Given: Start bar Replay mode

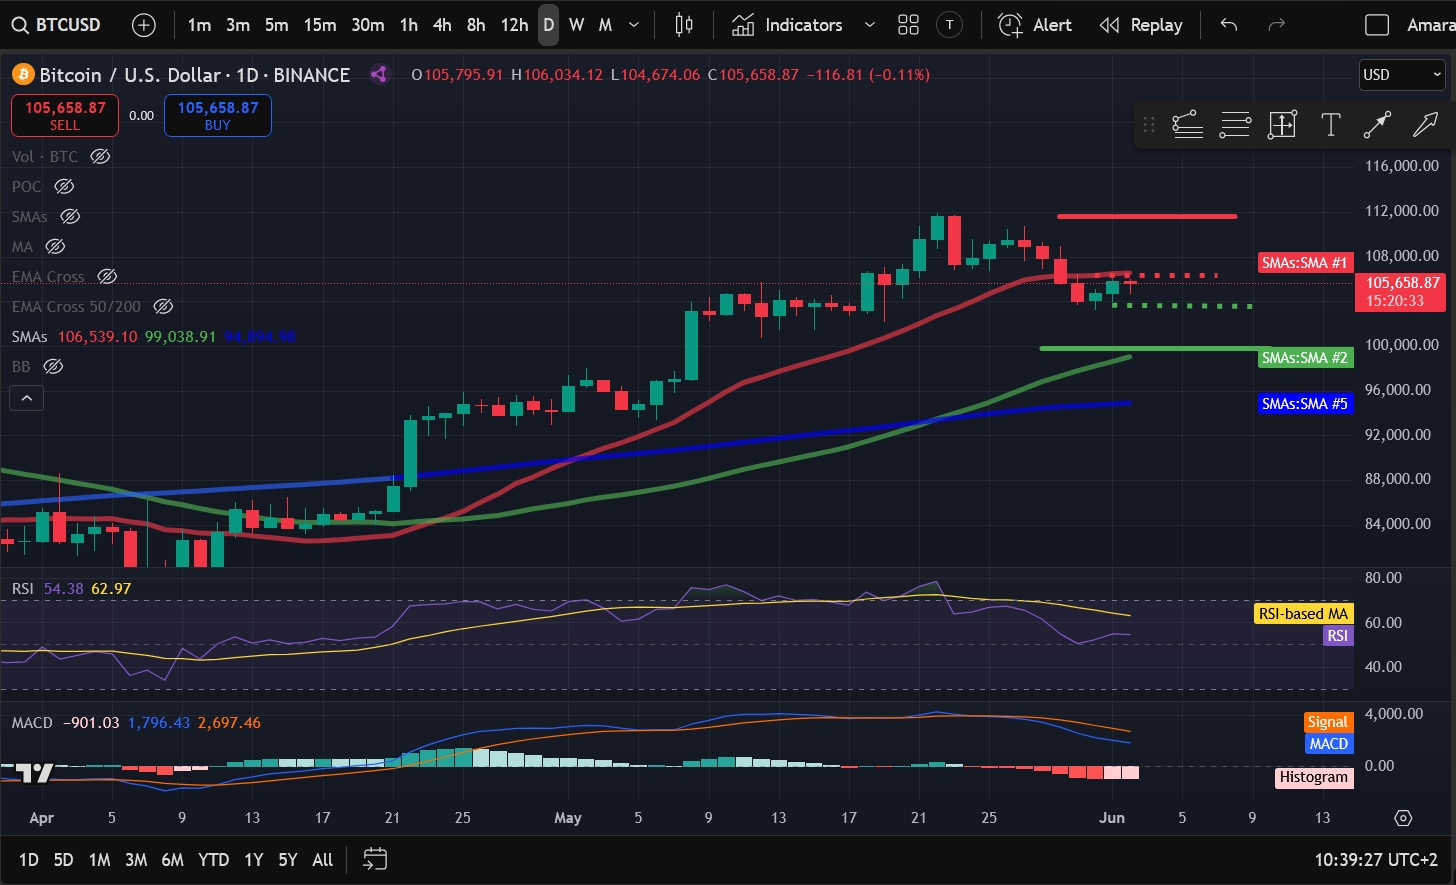Looking at the screenshot, I should coord(1141,25).
